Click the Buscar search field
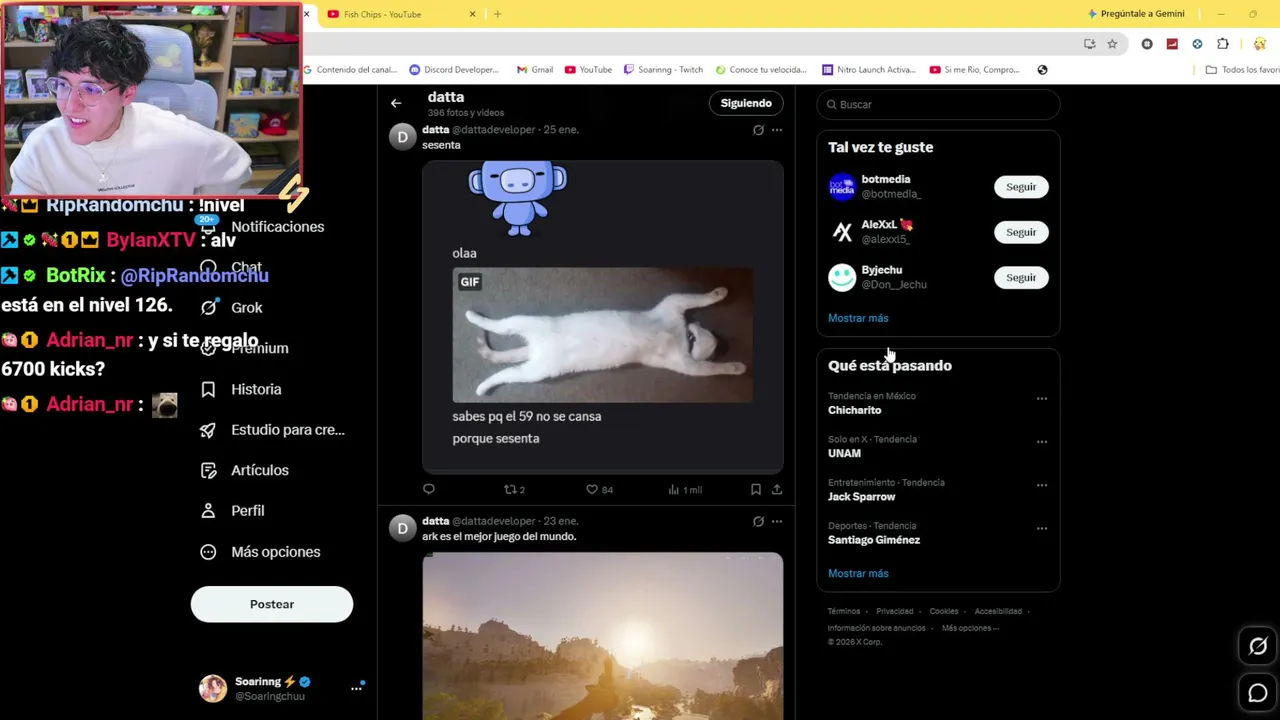 938,104
